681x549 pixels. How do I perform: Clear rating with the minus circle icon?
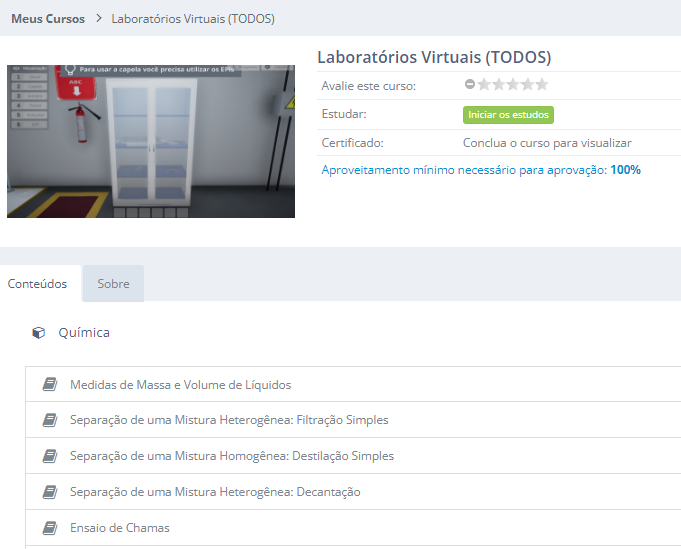[469, 84]
